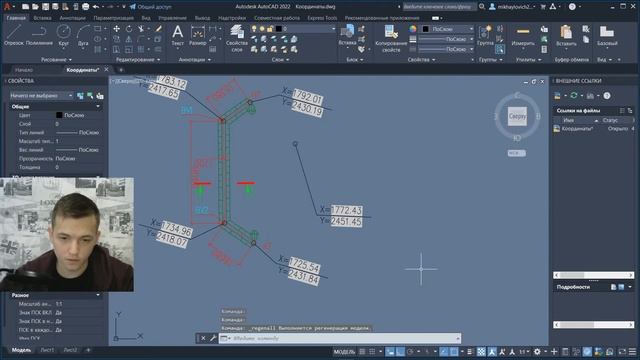This screenshot has height=360, width=640.
Task: Expand the Слои panel dropdown
Action: pyautogui.click(x=280, y=60)
